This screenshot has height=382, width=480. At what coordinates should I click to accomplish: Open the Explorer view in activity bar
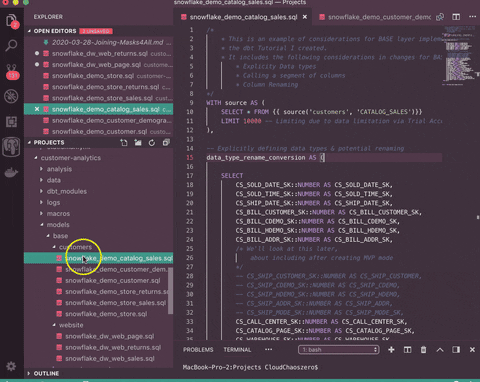pyautogui.click(x=12, y=21)
